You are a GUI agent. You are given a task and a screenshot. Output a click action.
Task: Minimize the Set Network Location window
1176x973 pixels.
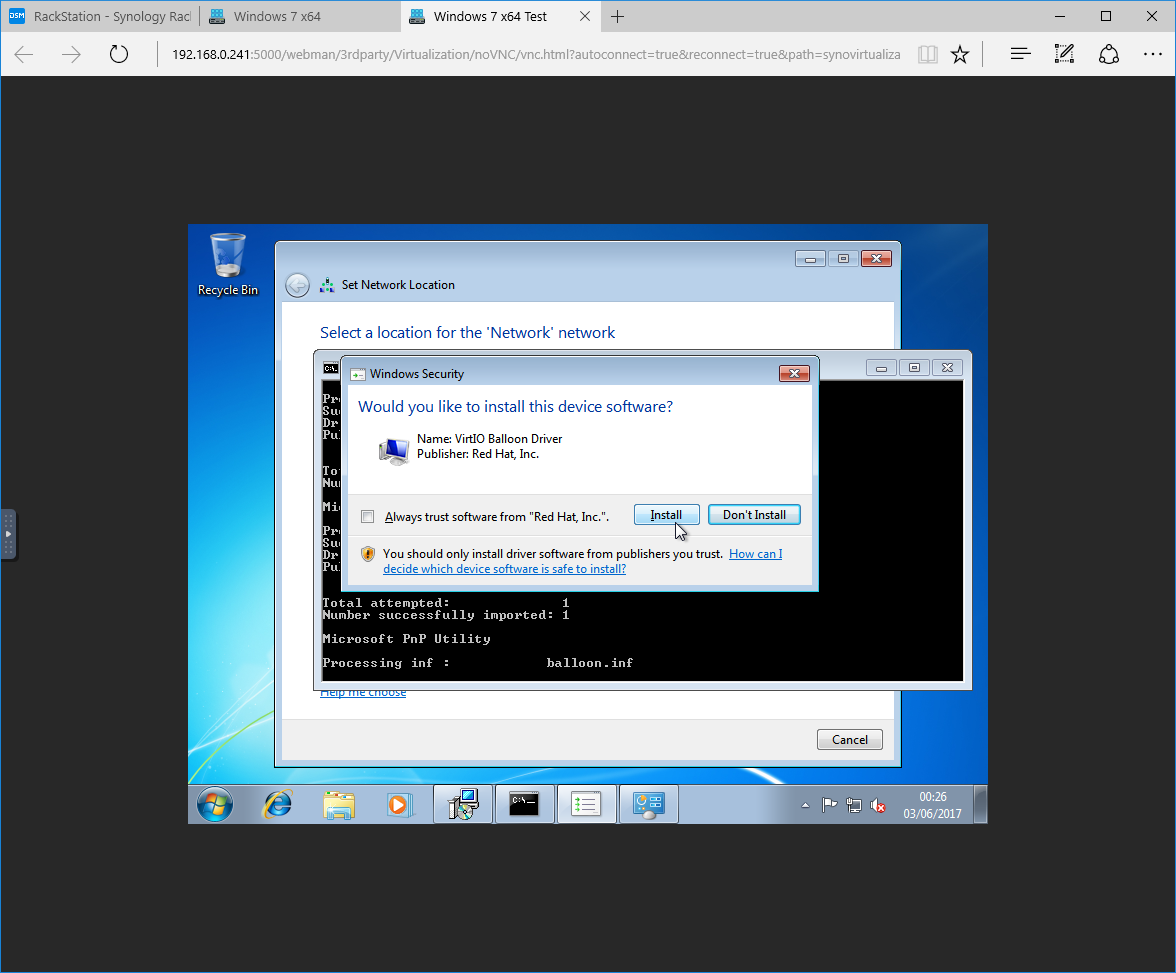coord(810,259)
